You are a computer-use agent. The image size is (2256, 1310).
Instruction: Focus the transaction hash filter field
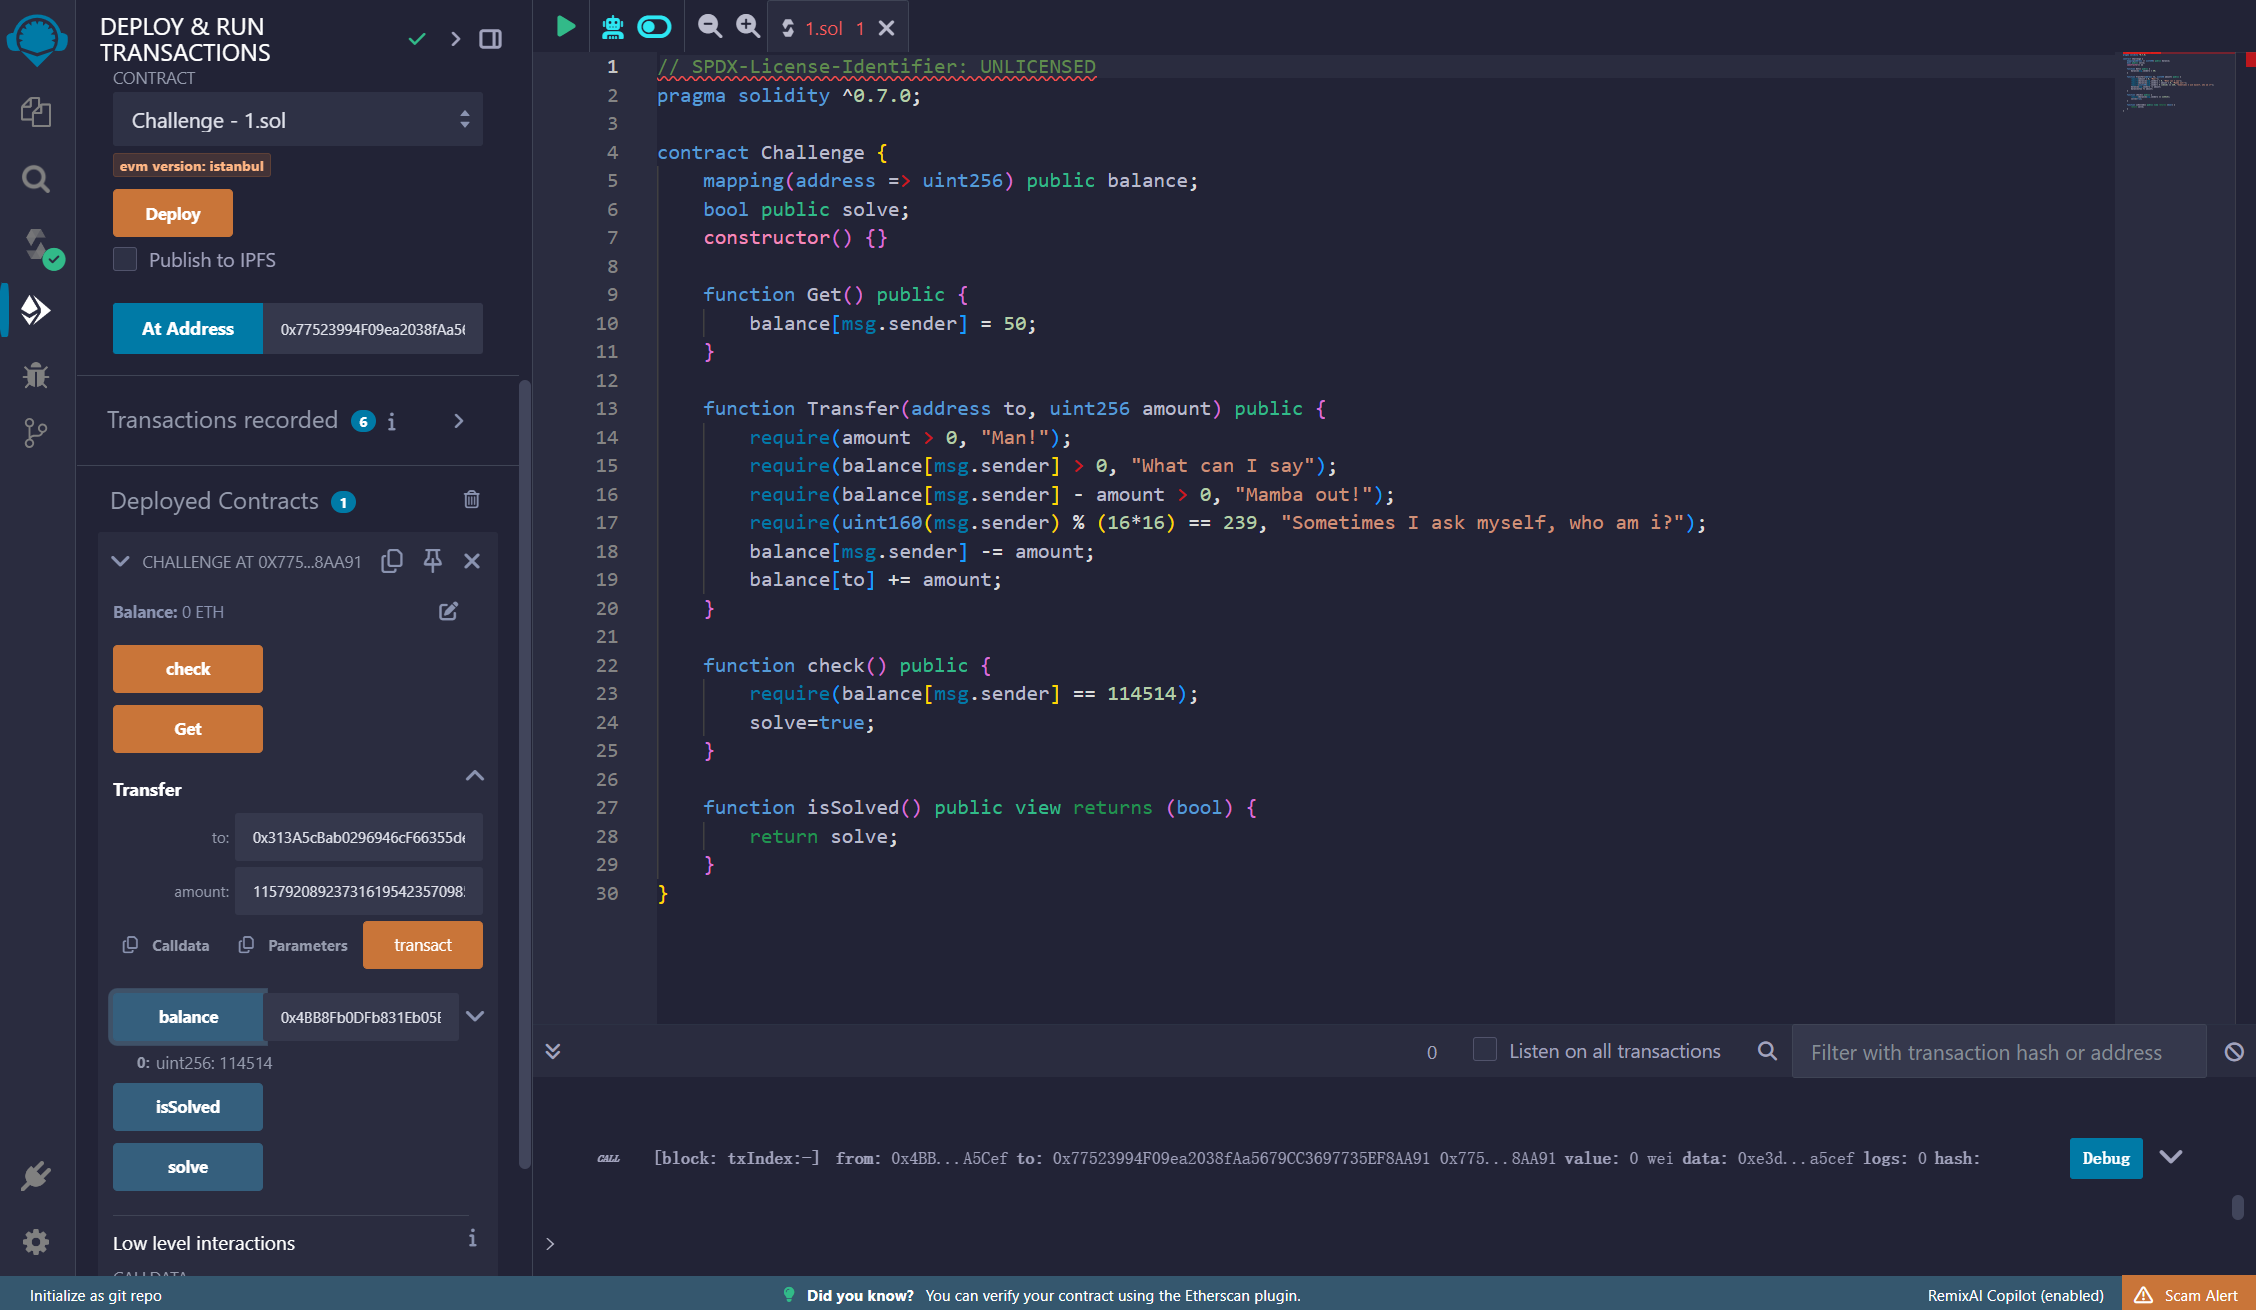click(x=1999, y=1052)
